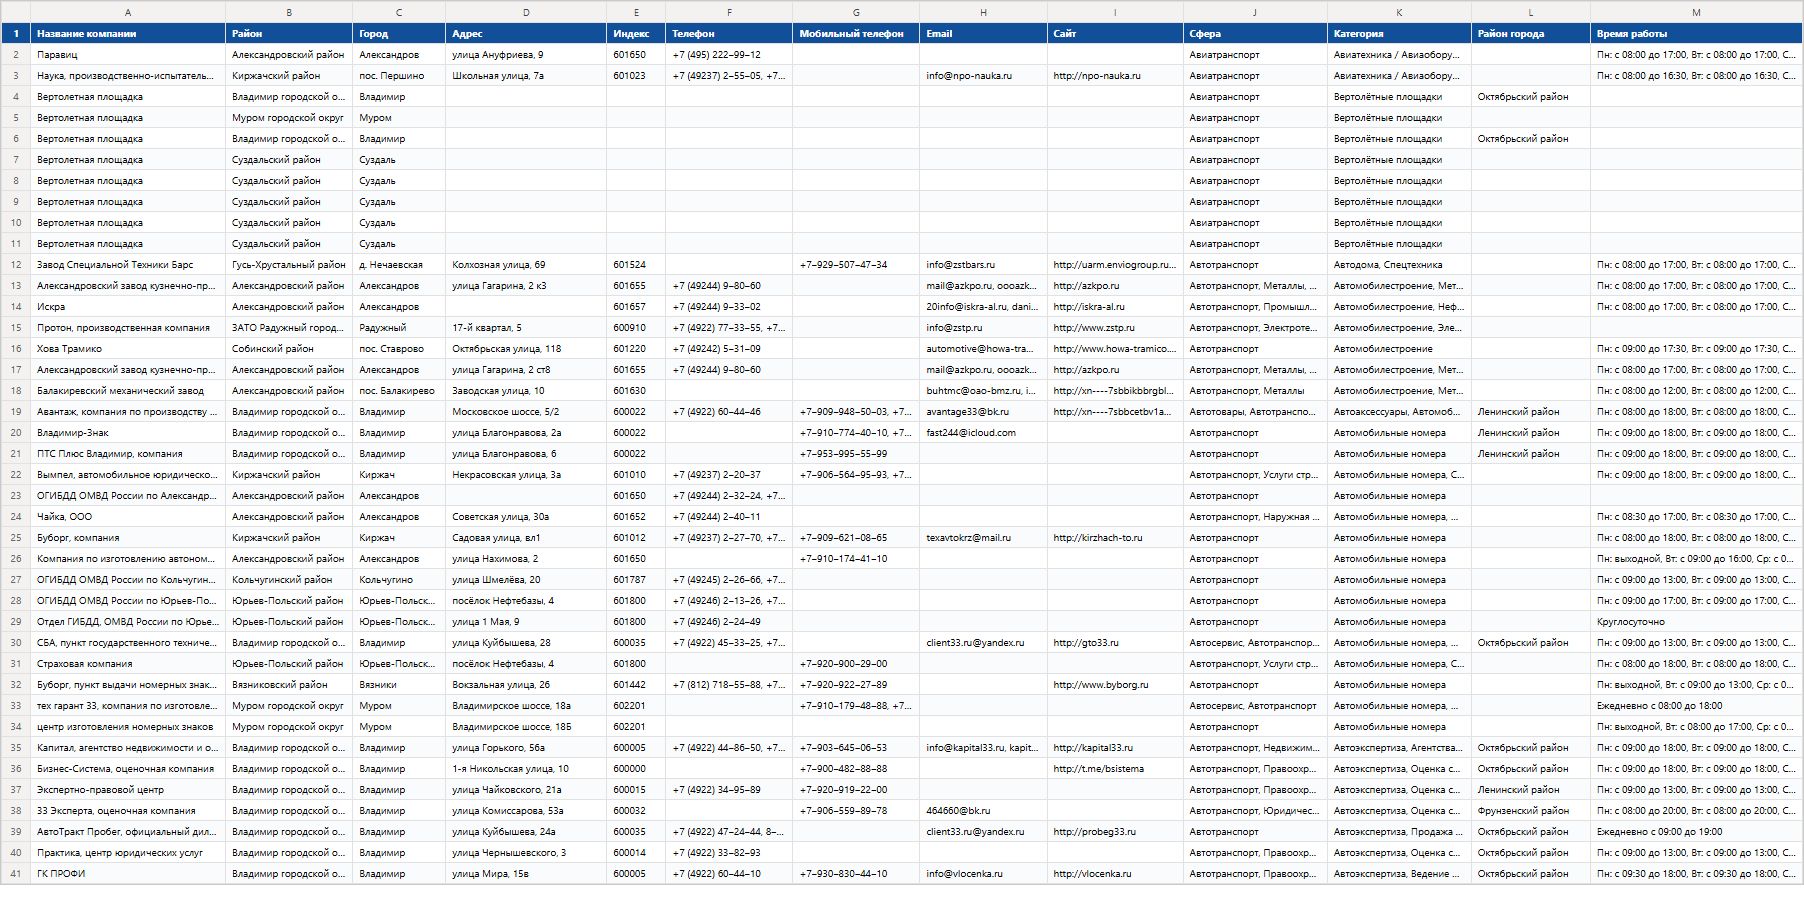Click the working hours cell 'Круглосуточно'
This screenshot has width=1804, height=902.
pos(1696,622)
